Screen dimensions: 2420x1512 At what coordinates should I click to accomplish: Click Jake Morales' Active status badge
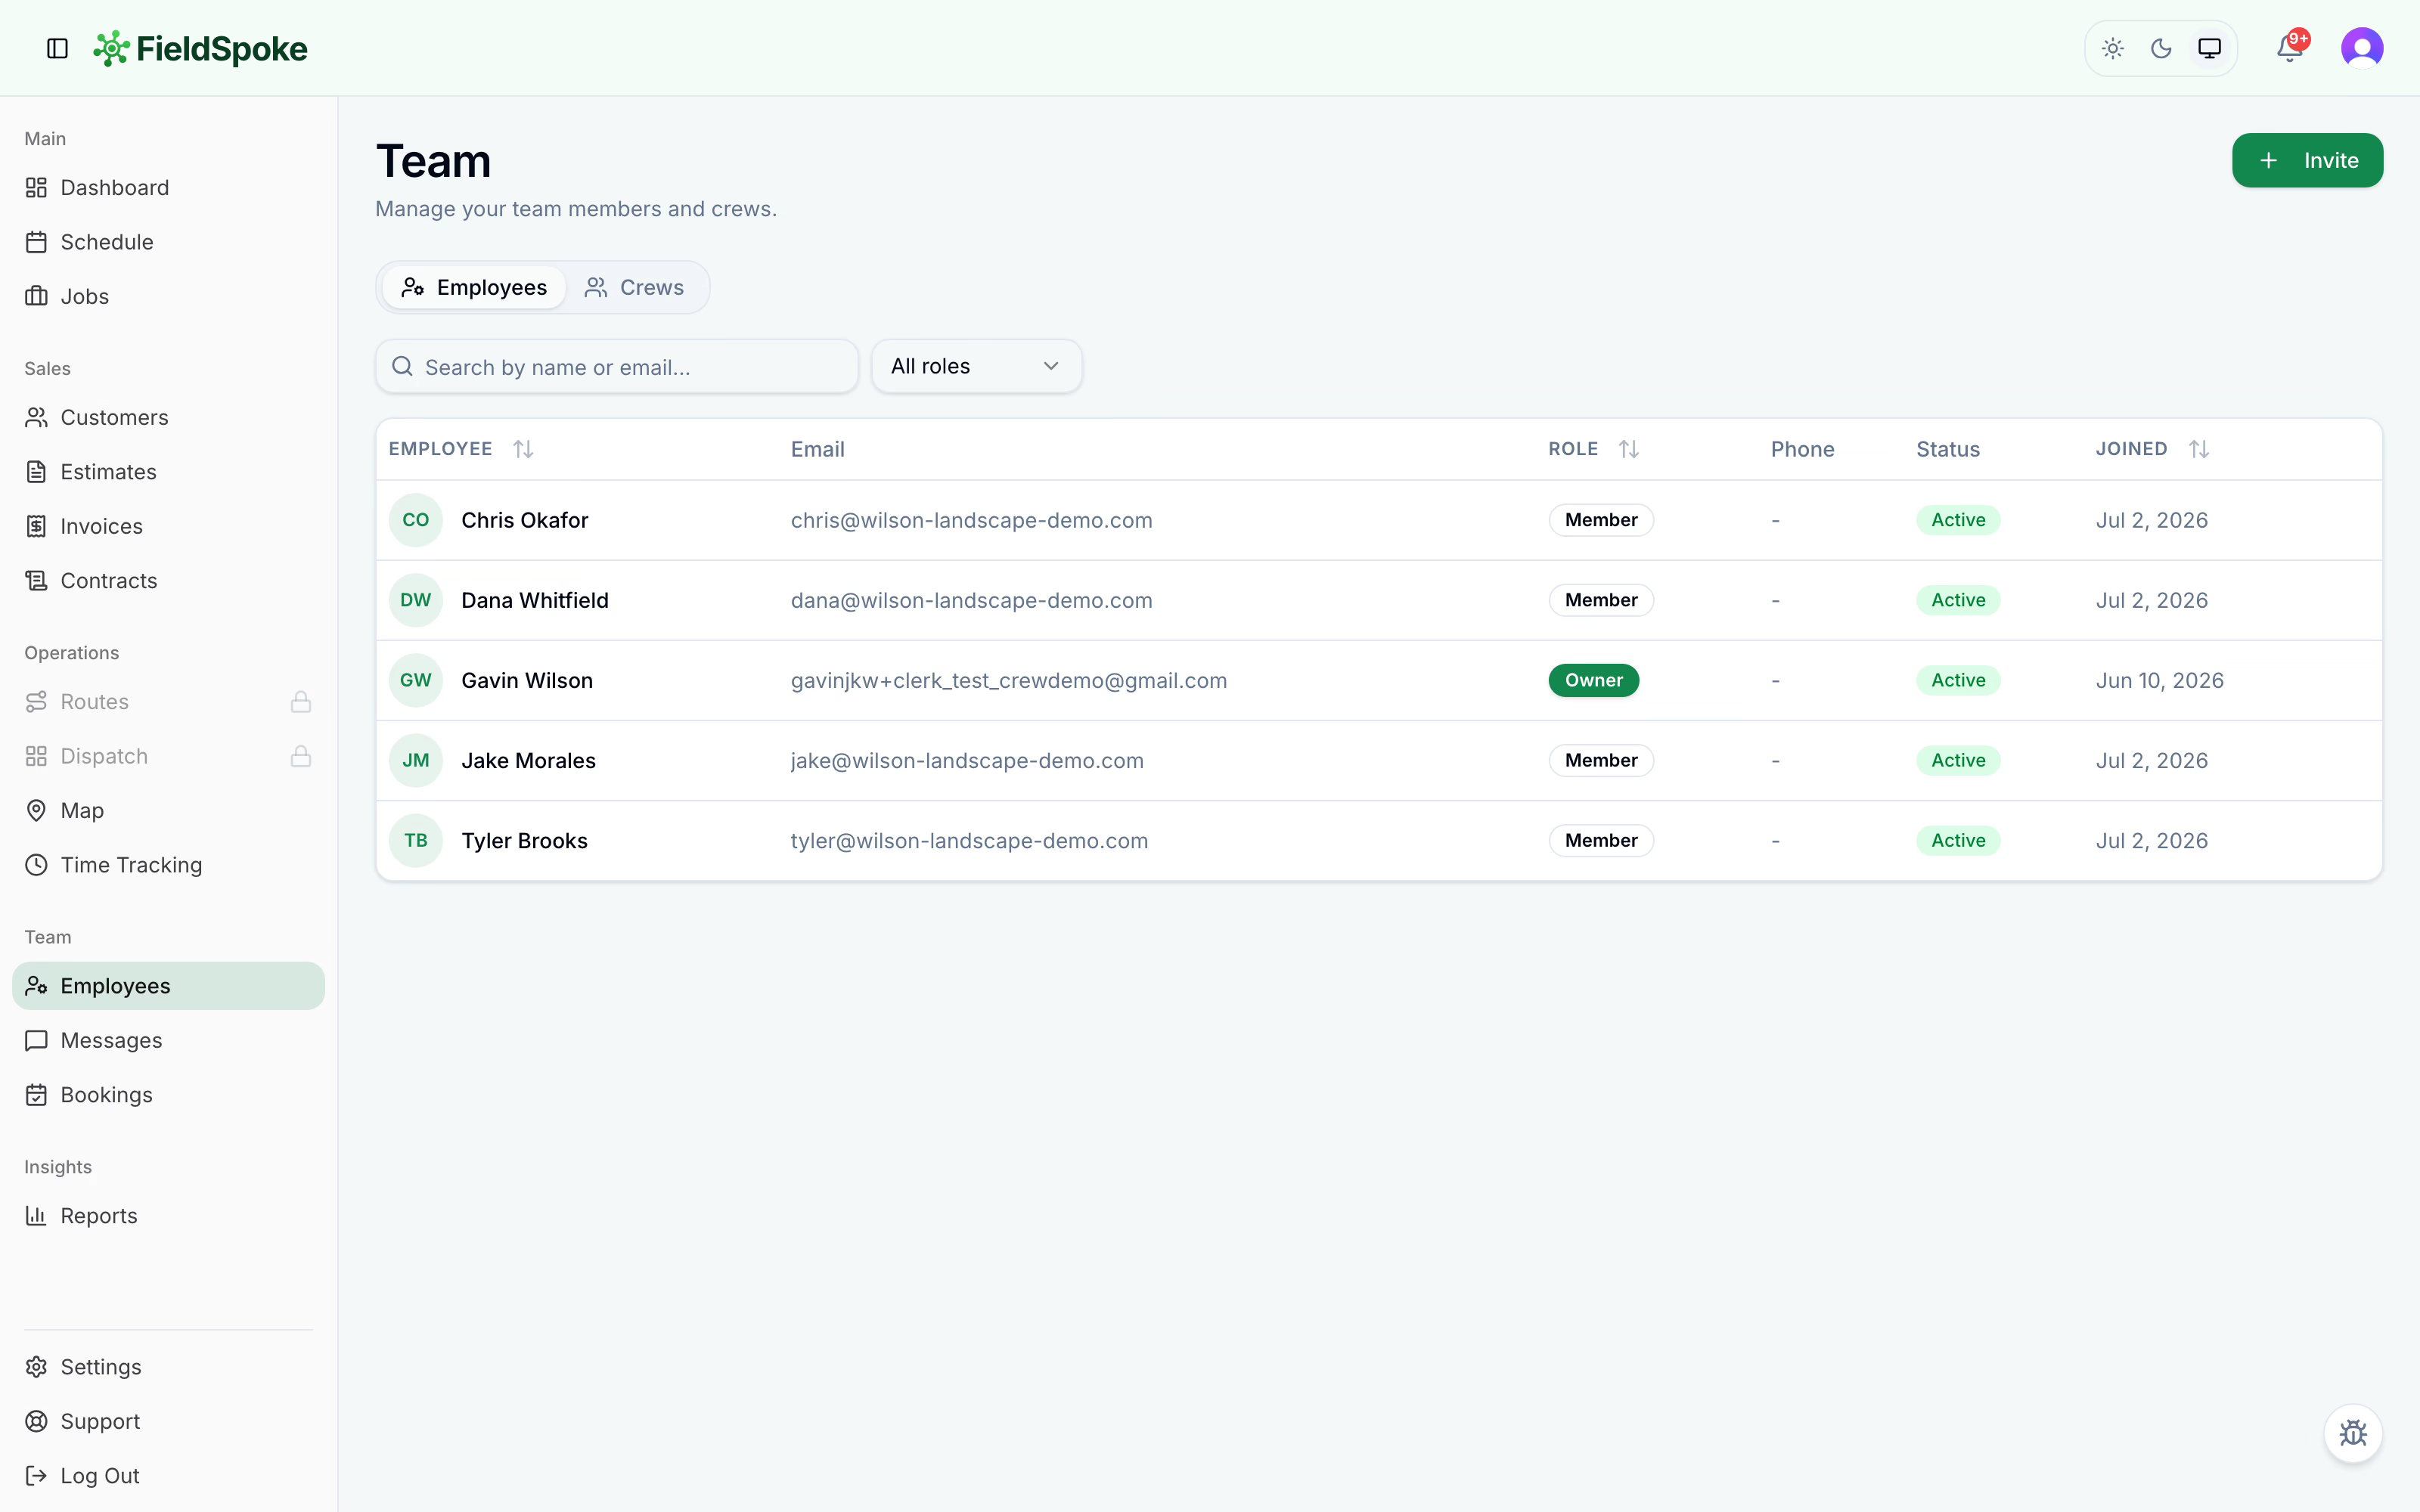click(1958, 760)
